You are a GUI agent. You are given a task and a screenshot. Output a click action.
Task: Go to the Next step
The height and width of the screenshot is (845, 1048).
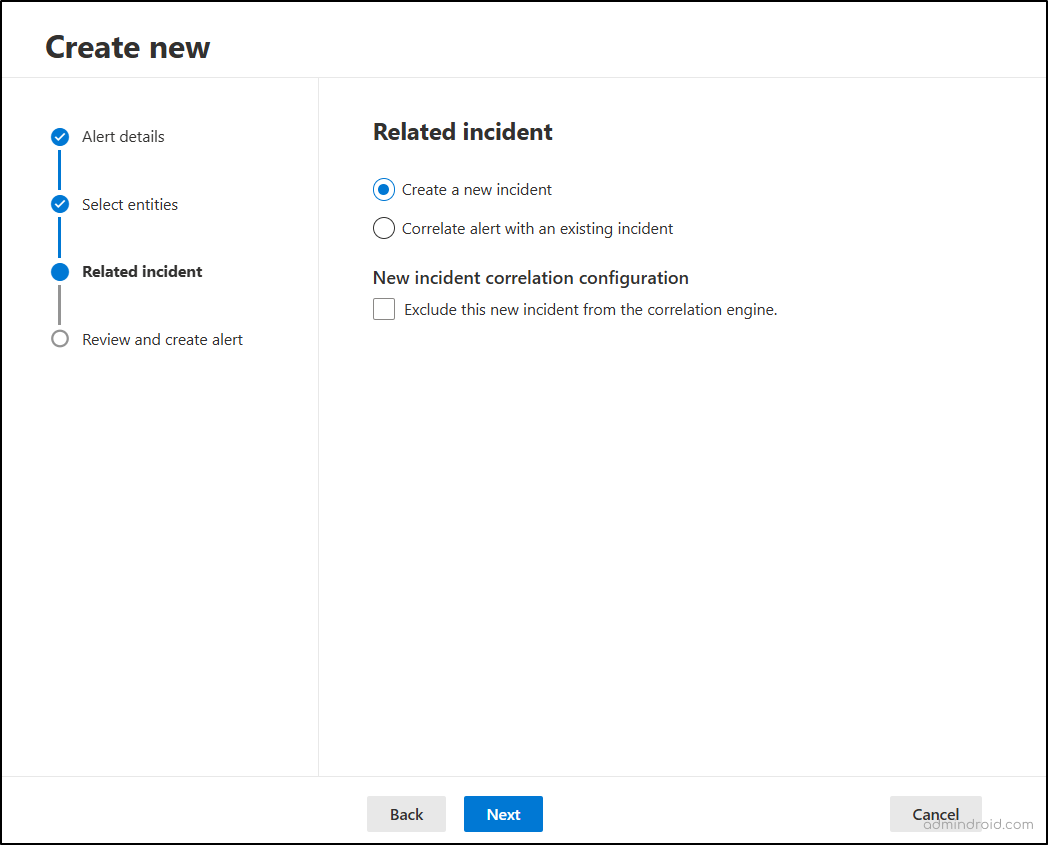click(x=503, y=814)
